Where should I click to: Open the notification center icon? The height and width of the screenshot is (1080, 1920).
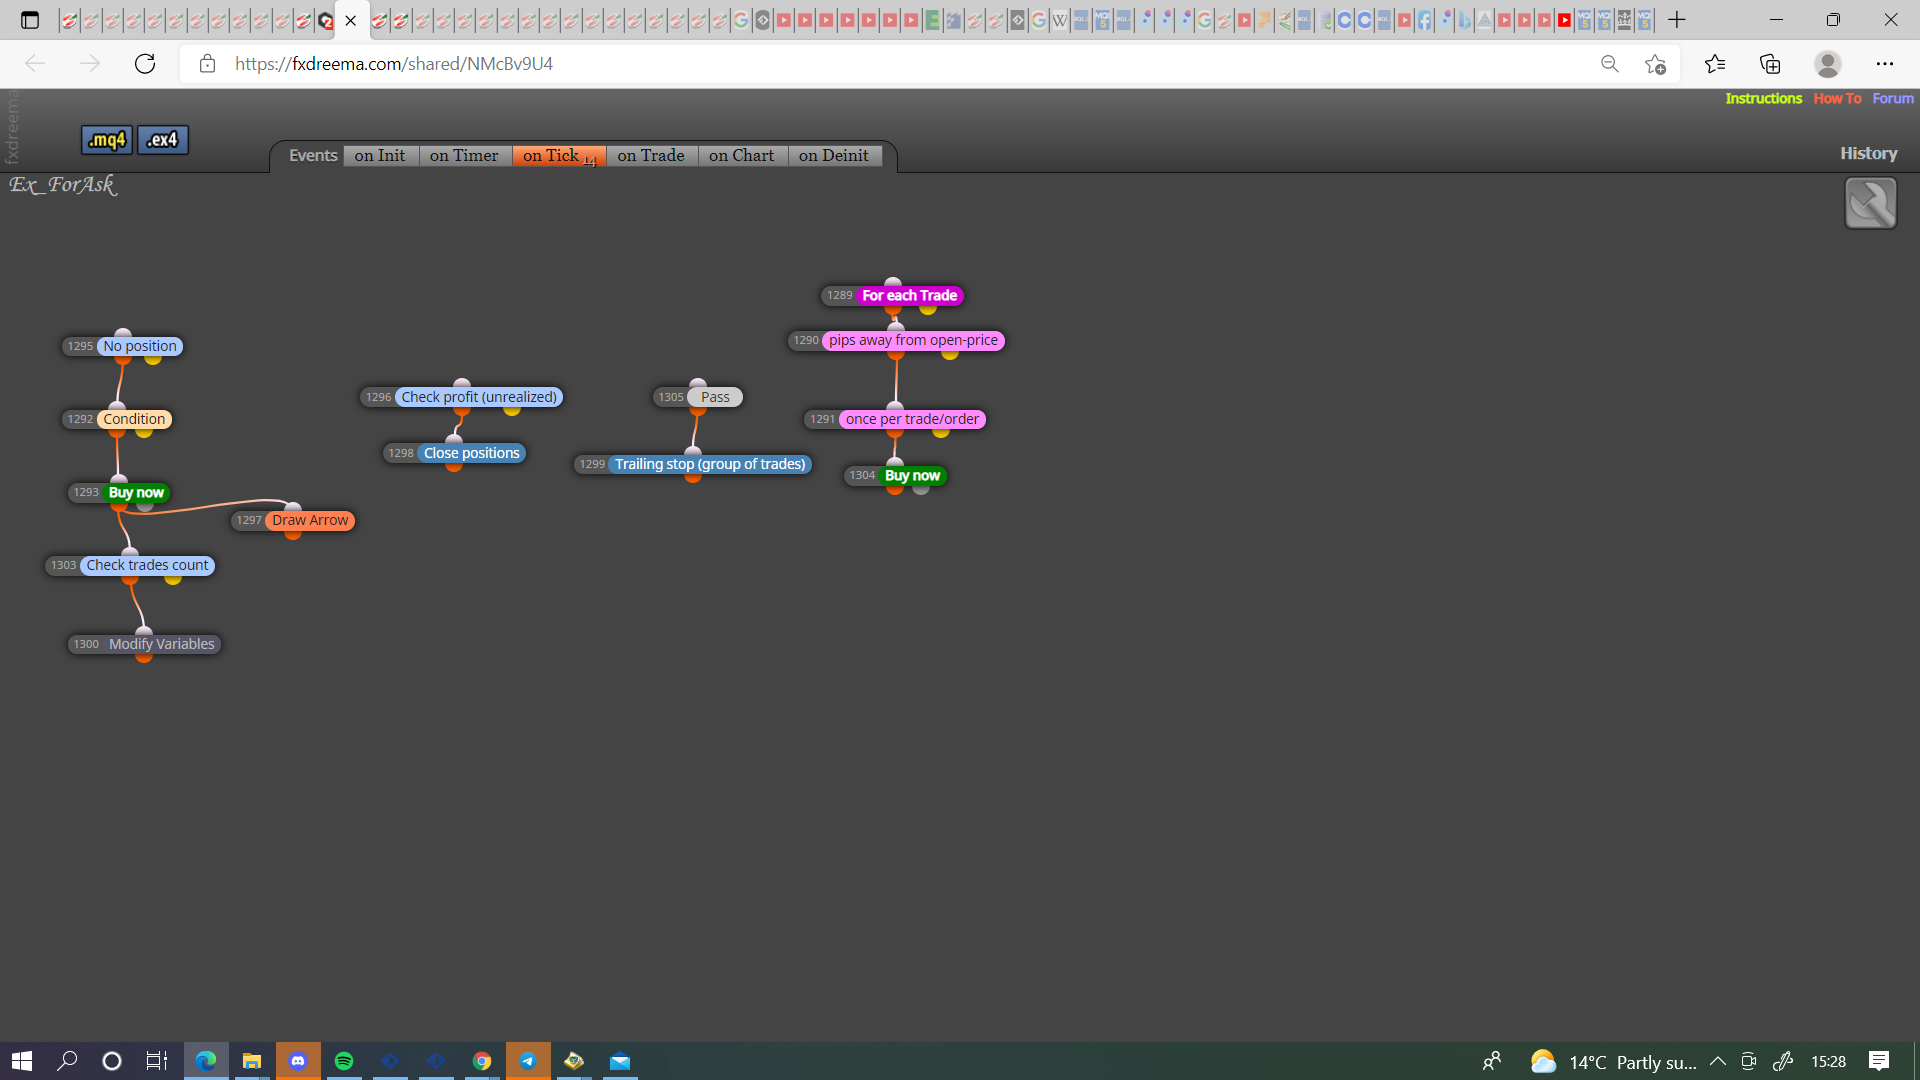click(1879, 1061)
